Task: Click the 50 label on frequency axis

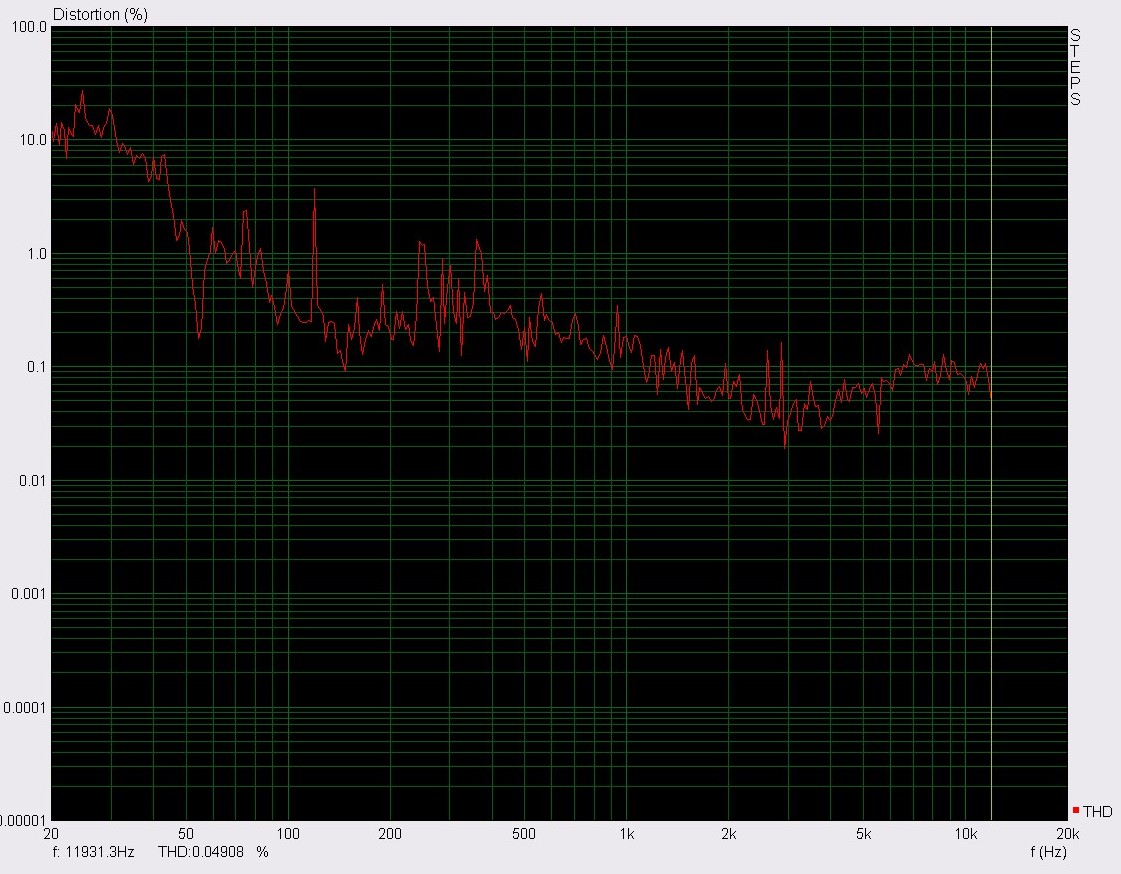Action: [186, 833]
